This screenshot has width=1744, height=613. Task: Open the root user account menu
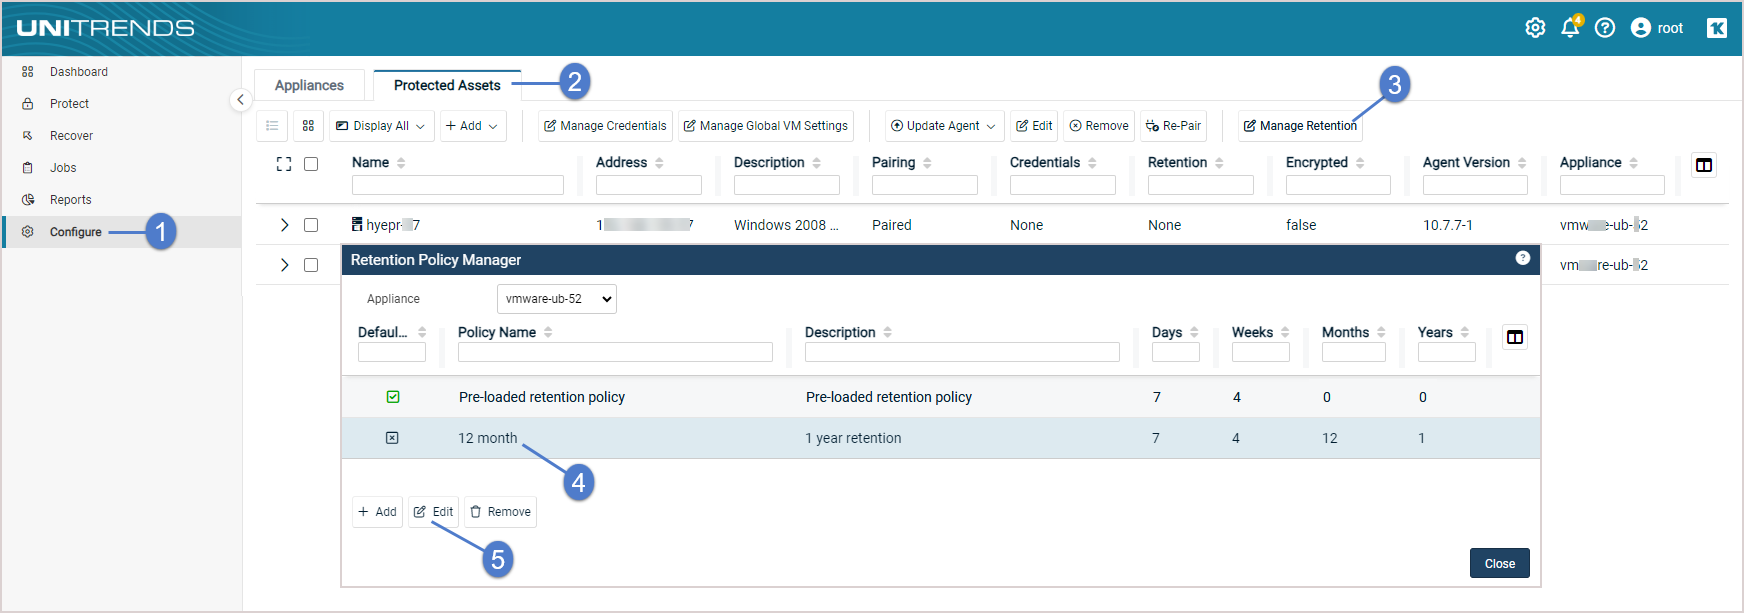[1657, 28]
